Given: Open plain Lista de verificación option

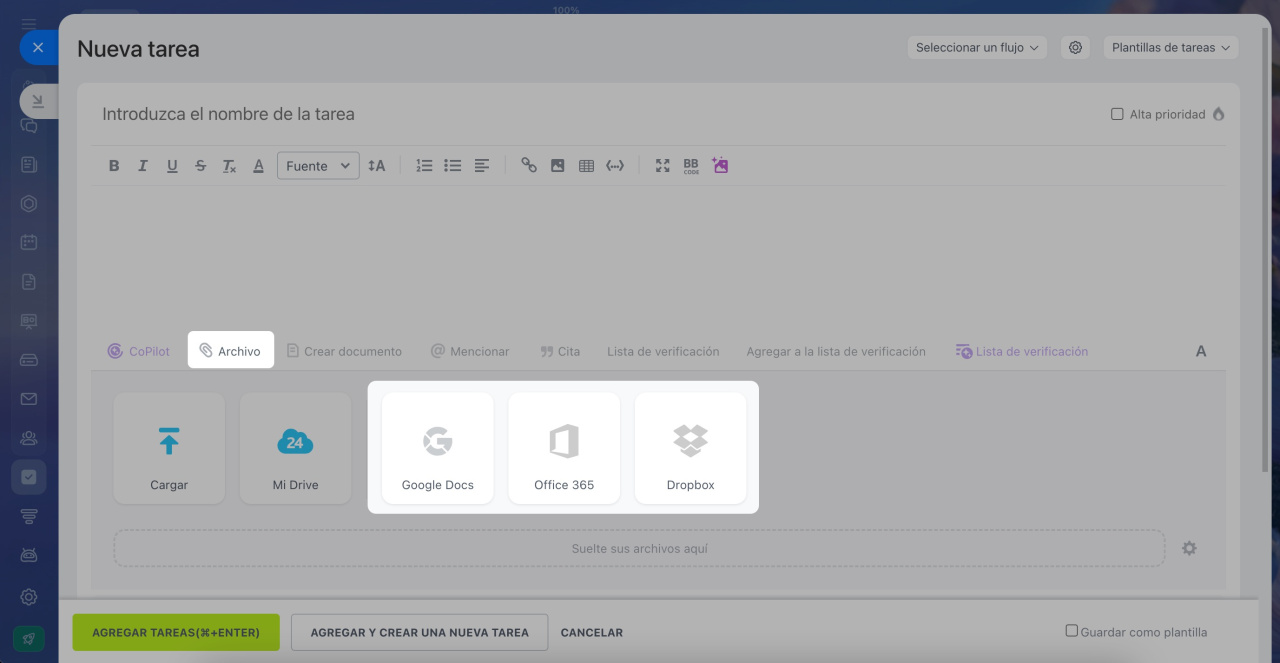Looking at the screenshot, I should point(663,351).
